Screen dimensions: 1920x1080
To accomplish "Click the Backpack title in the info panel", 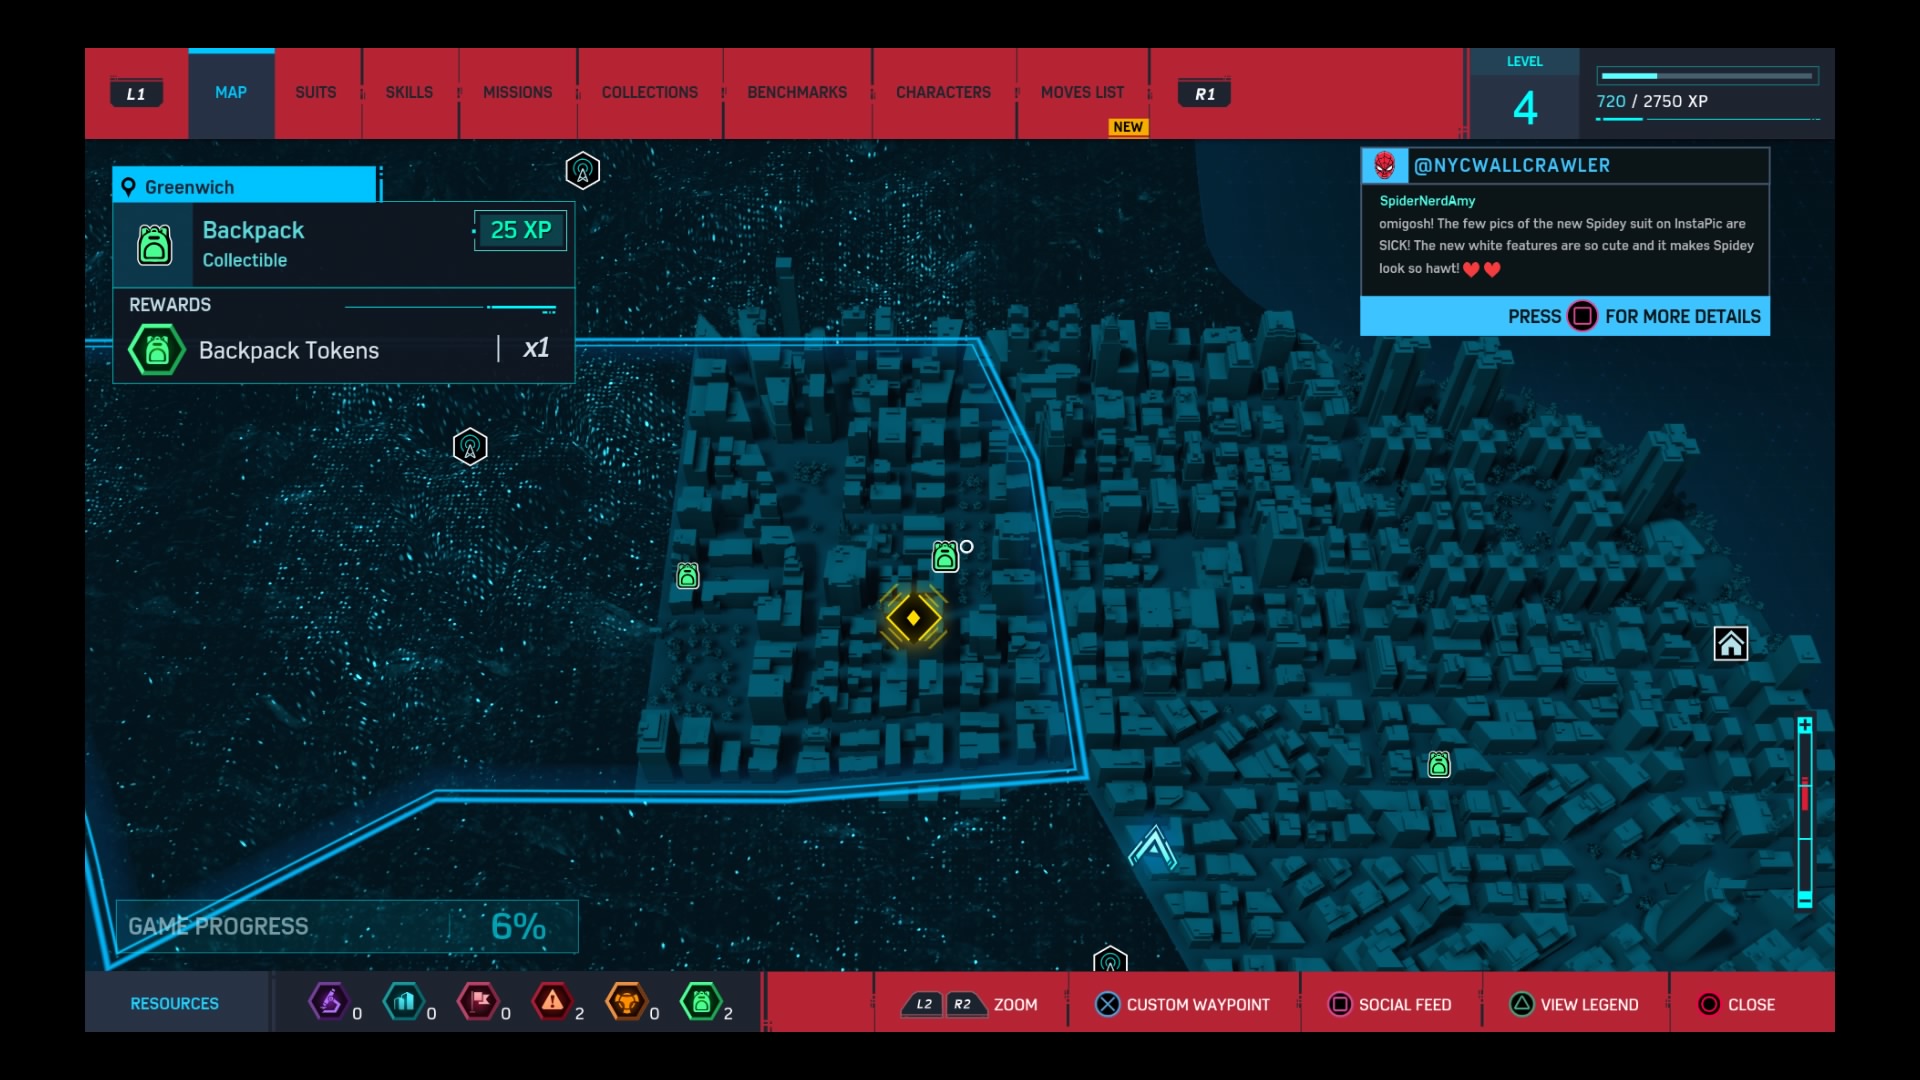I will pyautogui.click(x=253, y=230).
